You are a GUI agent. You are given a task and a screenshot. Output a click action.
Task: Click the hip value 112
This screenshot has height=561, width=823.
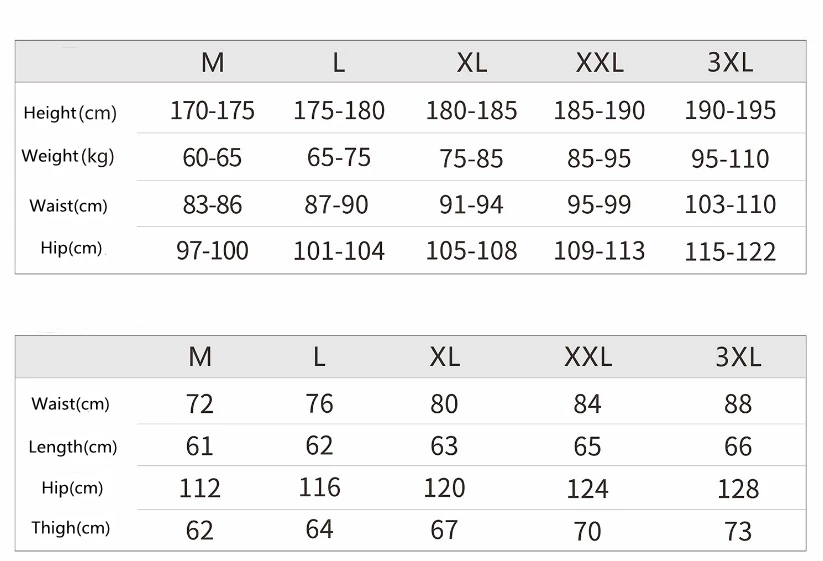200,488
